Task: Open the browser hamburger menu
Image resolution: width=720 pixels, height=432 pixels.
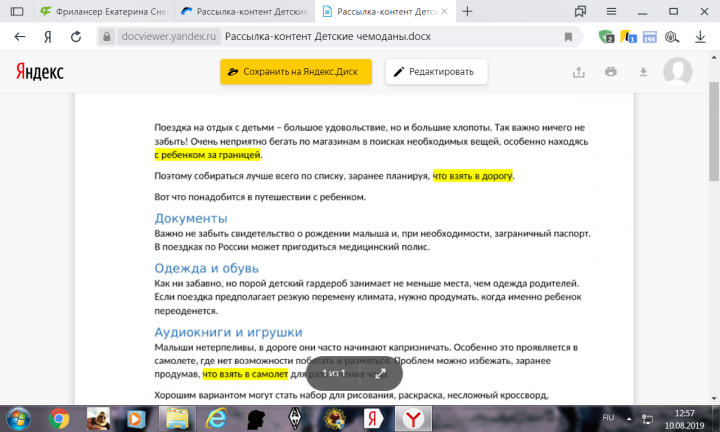Action: [611, 11]
